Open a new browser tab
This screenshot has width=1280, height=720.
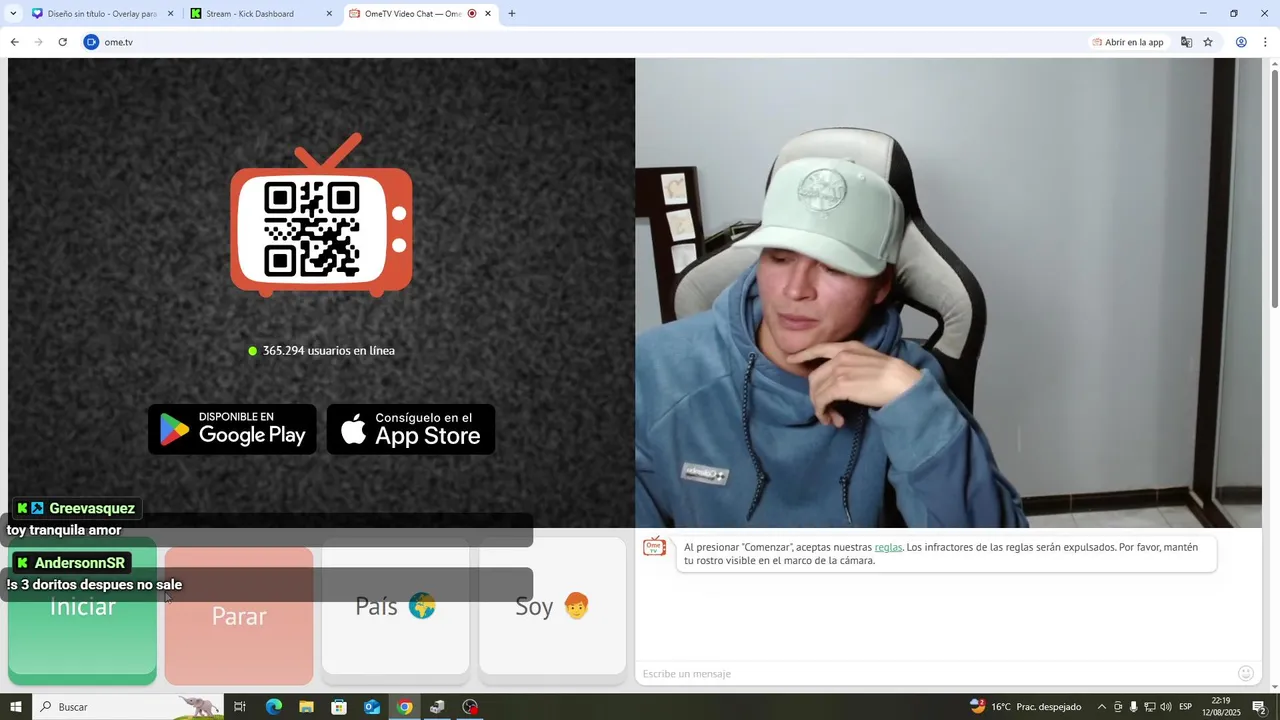point(512,14)
